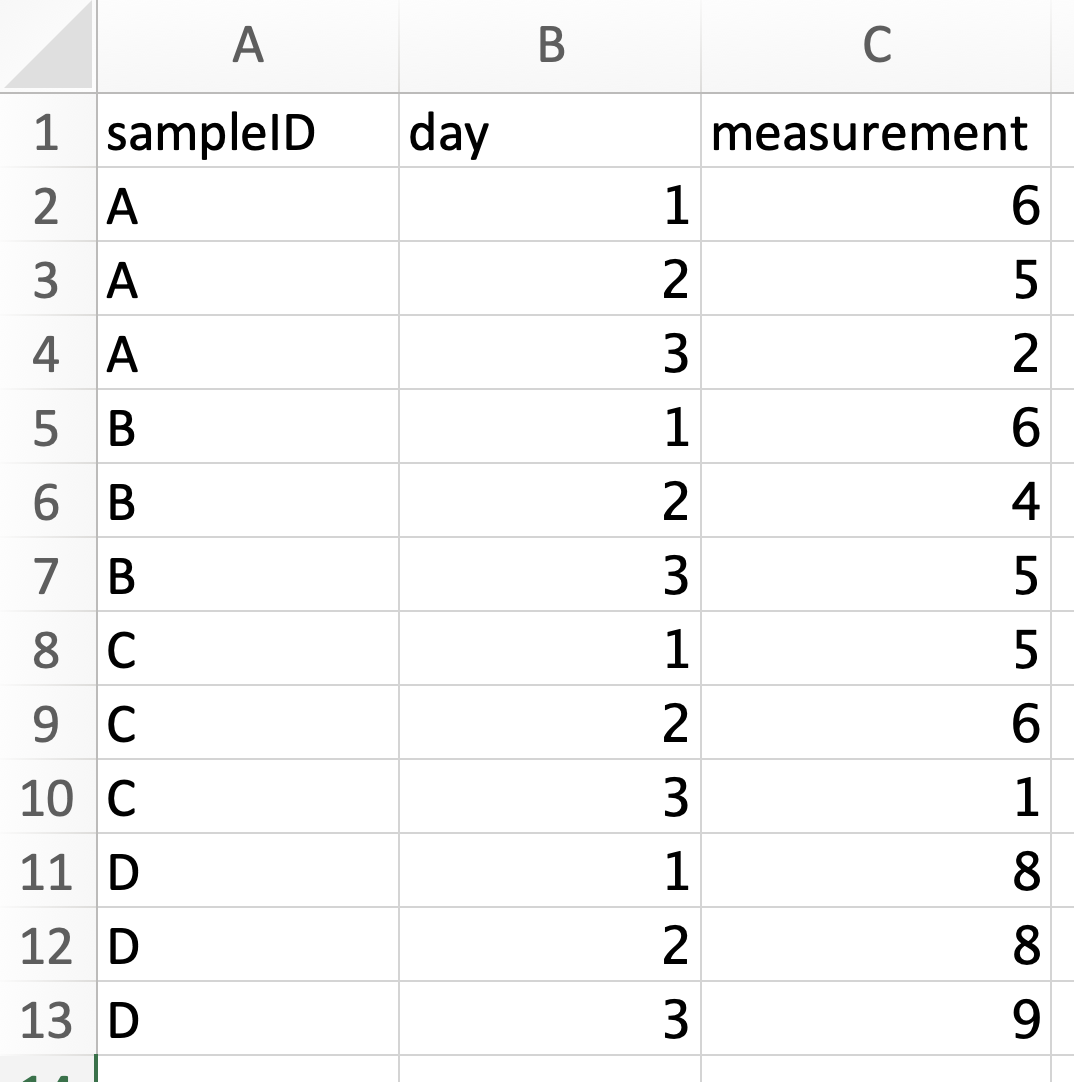Click cell C6 with measurement 4
The width and height of the screenshot is (1074, 1082).
pyautogui.click(x=876, y=502)
